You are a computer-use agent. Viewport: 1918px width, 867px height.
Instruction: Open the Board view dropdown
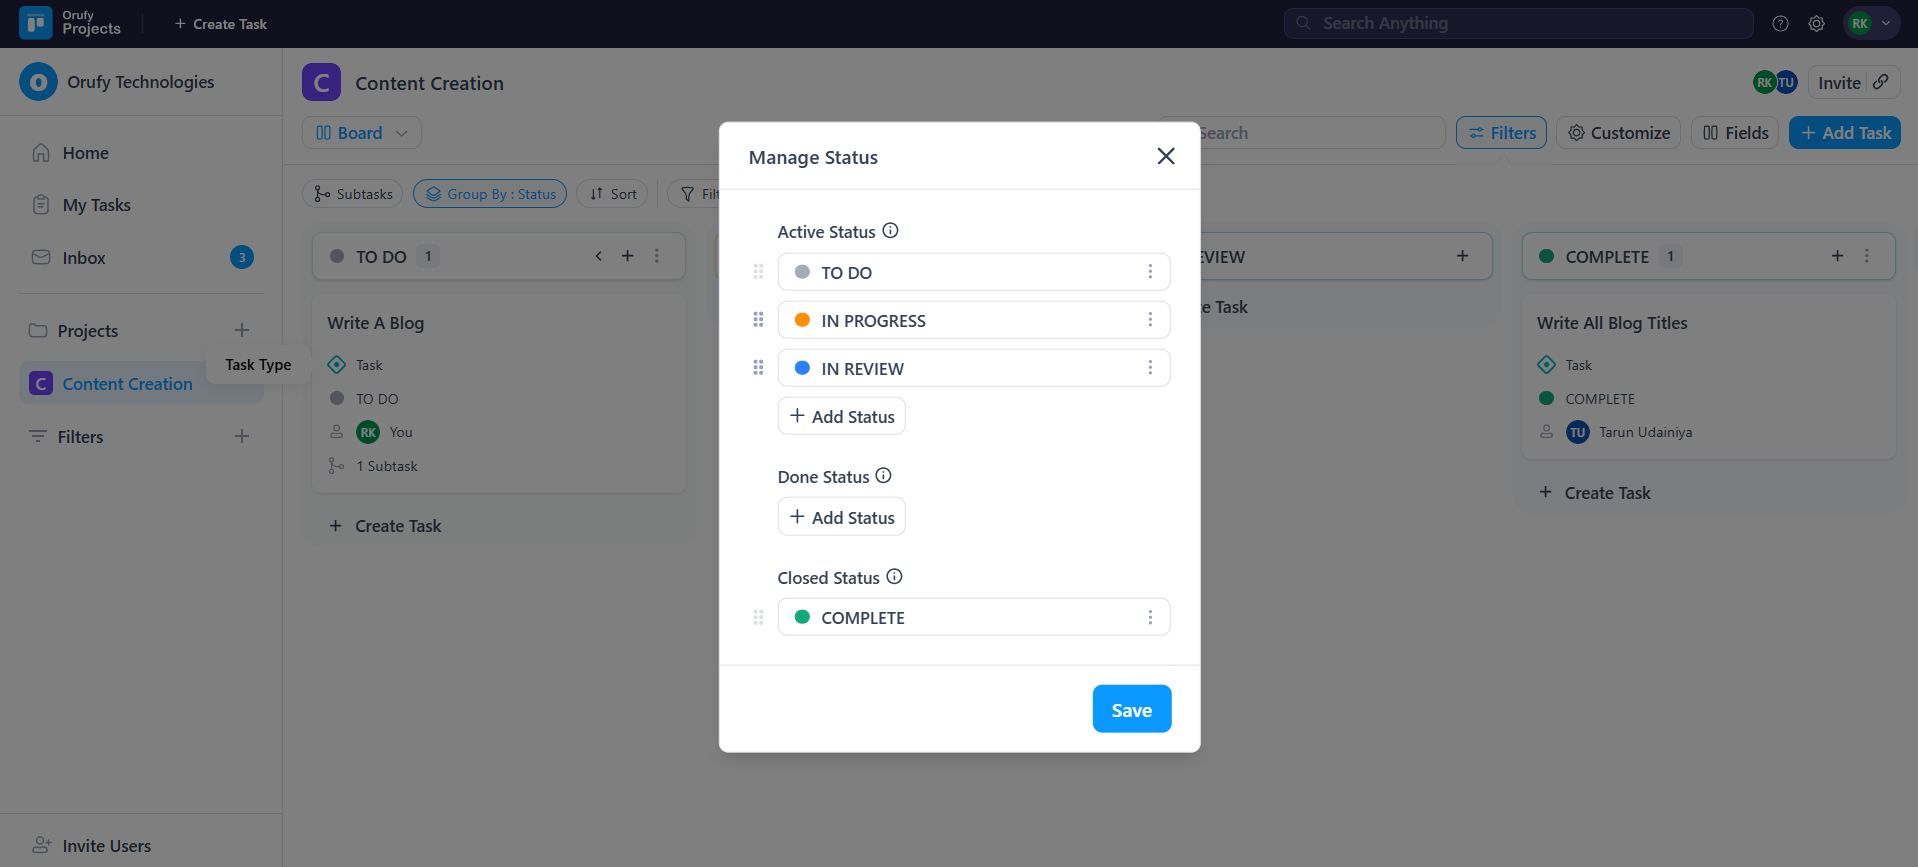(x=361, y=133)
